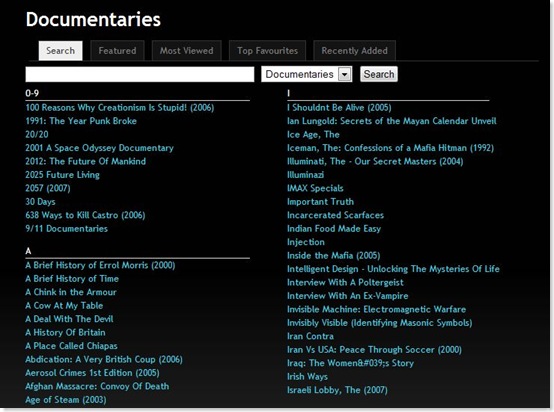Click the Search submit button
The image size is (554, 412).
pos(379,74)
